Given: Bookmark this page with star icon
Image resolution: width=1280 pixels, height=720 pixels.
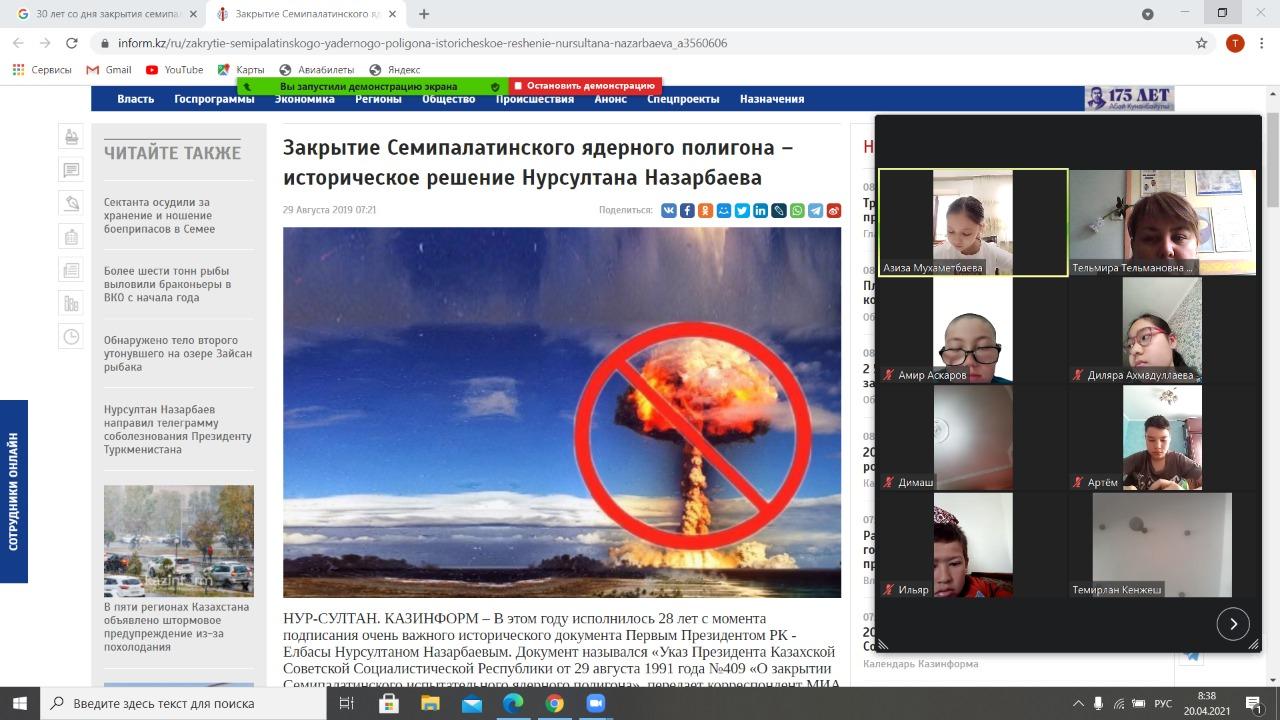Looking at the screenshot, I should click(1201, 43).
